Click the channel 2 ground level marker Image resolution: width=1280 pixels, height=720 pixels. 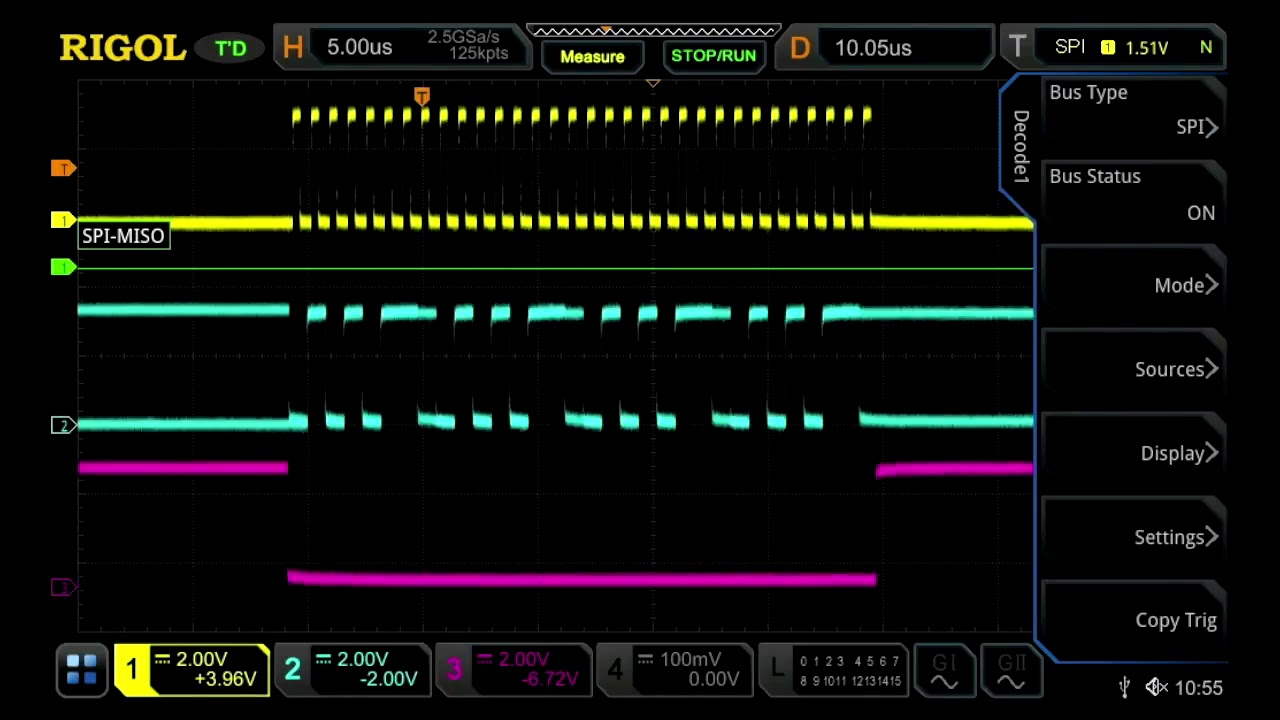point(63,426)
